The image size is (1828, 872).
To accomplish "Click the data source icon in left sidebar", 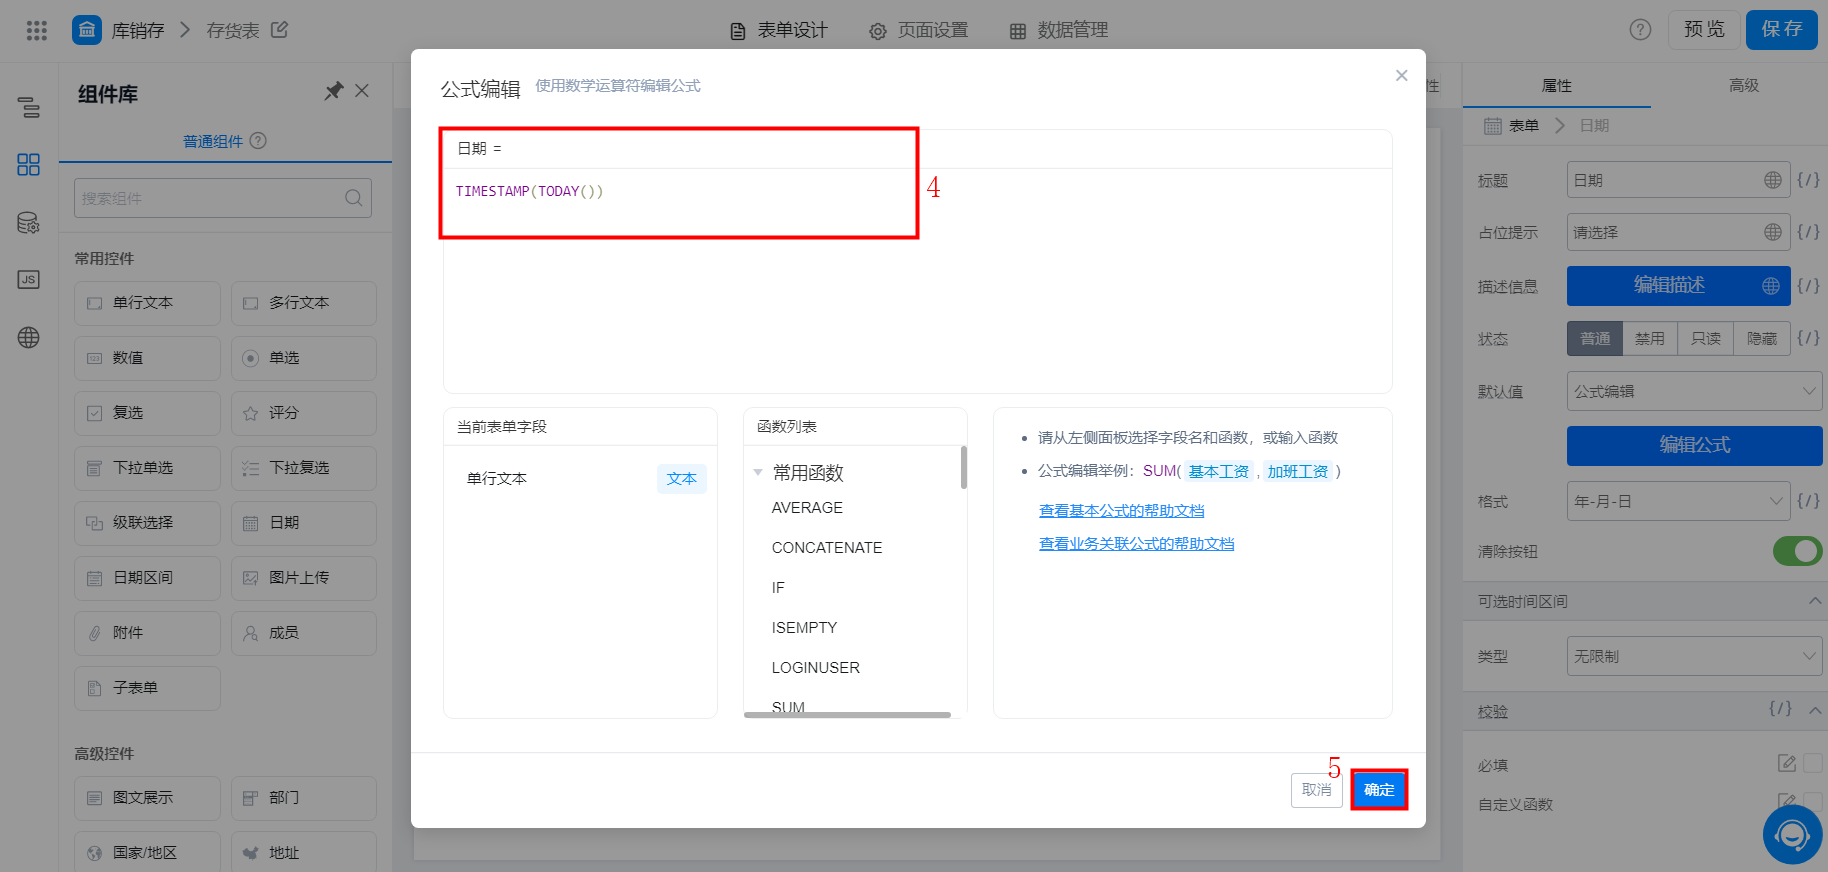I will click(29, 222).
